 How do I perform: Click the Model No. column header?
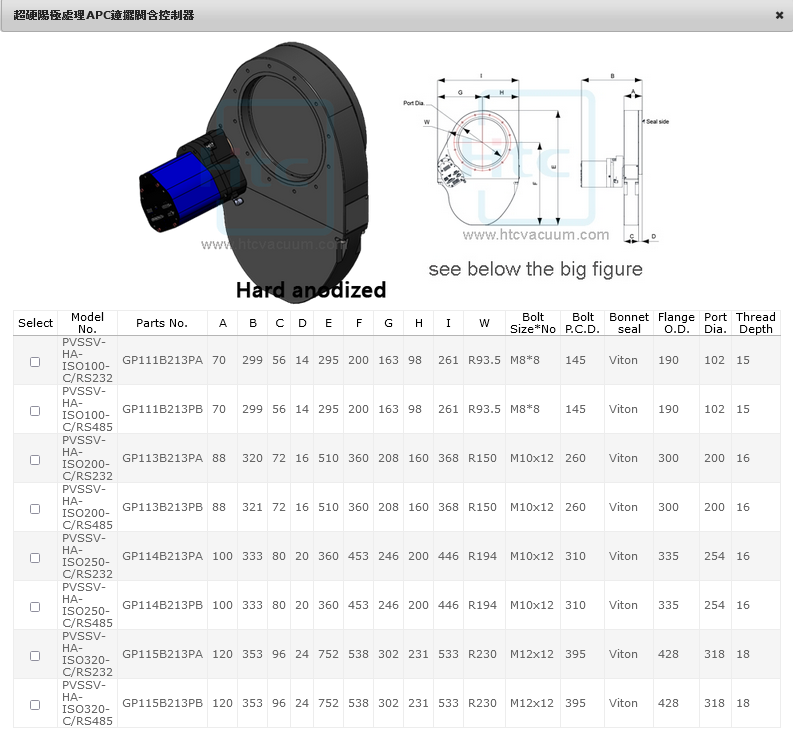(87, 323)
